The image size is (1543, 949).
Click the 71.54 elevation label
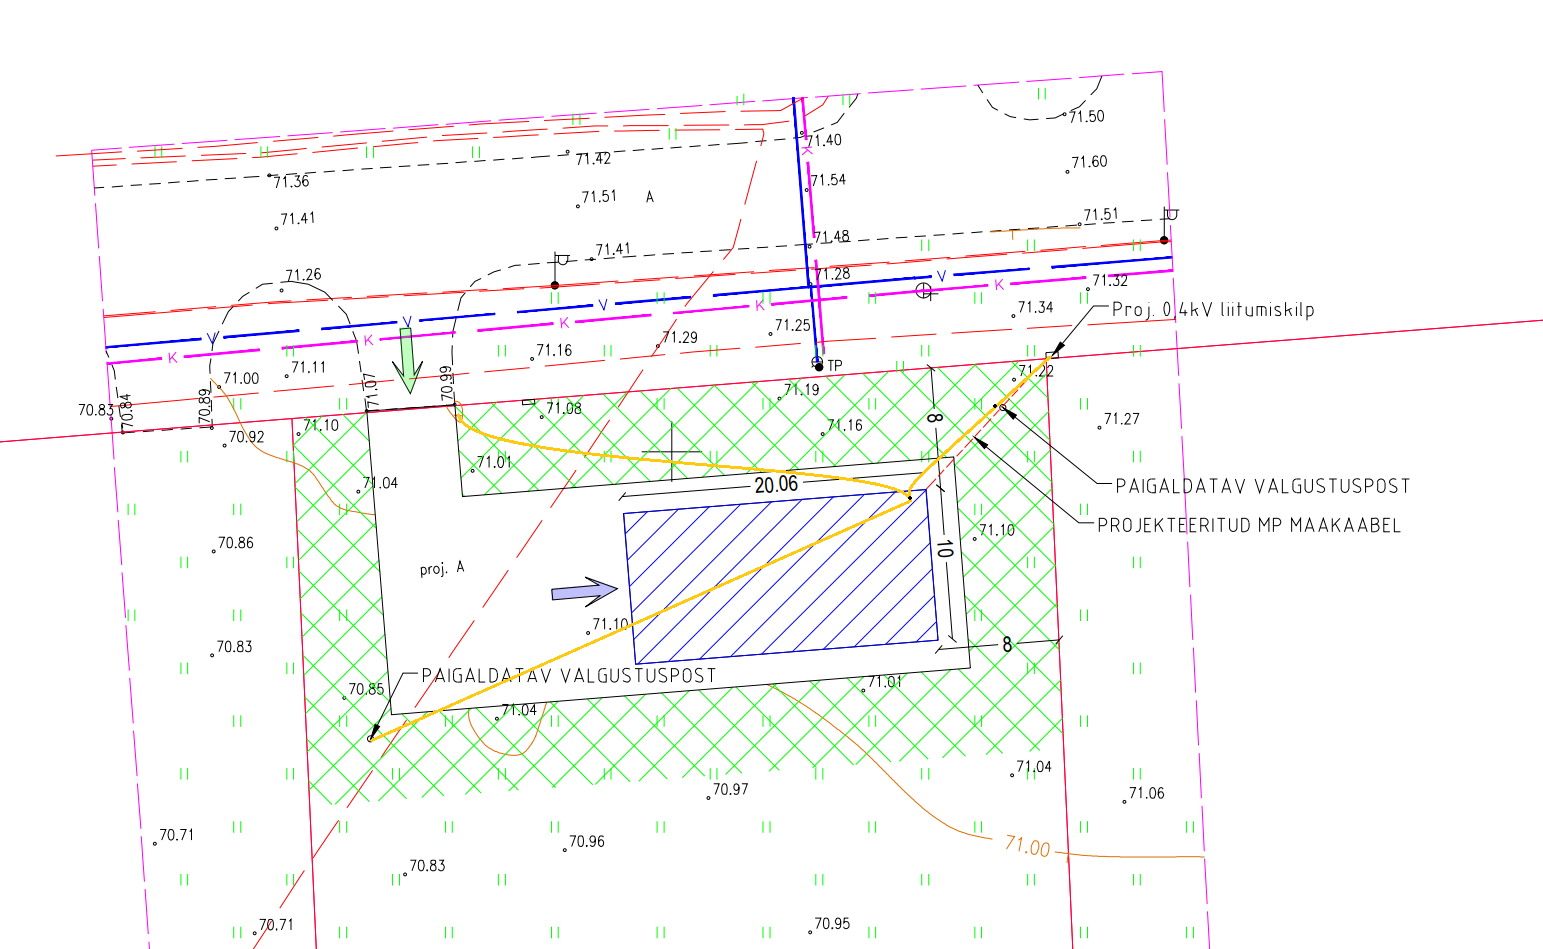(828, 181)
